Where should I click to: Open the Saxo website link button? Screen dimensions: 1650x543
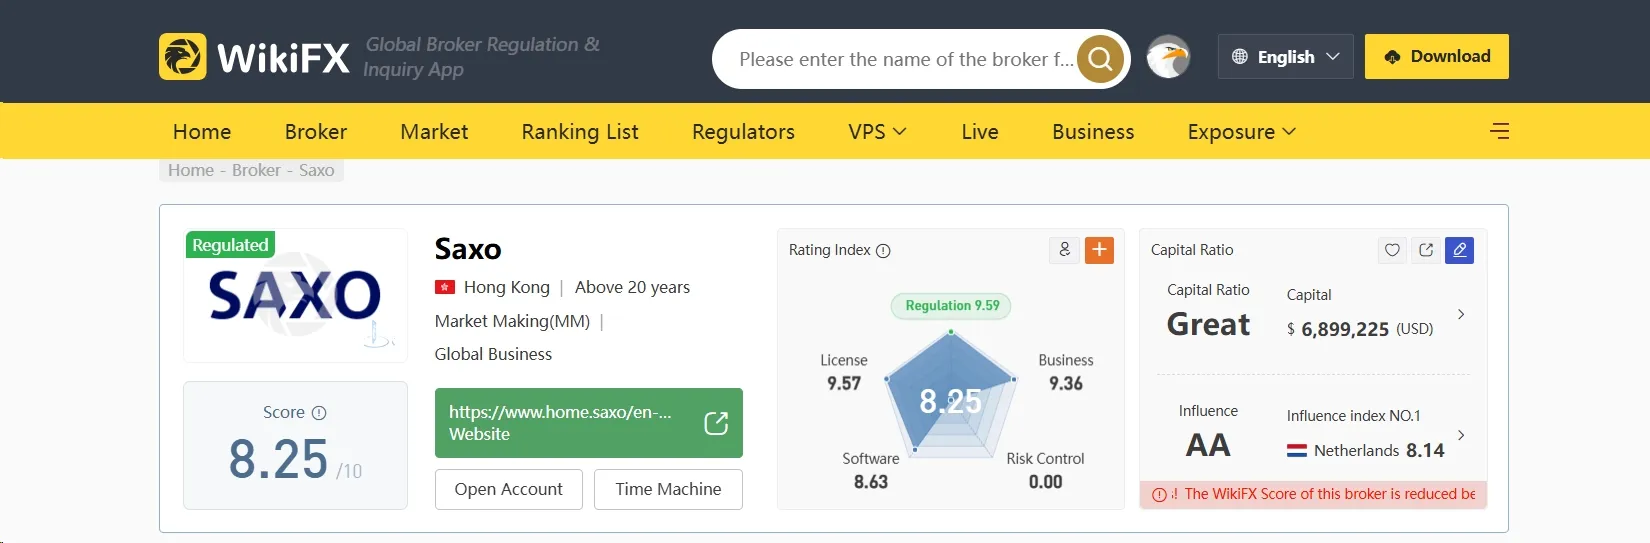click(589, 423)
